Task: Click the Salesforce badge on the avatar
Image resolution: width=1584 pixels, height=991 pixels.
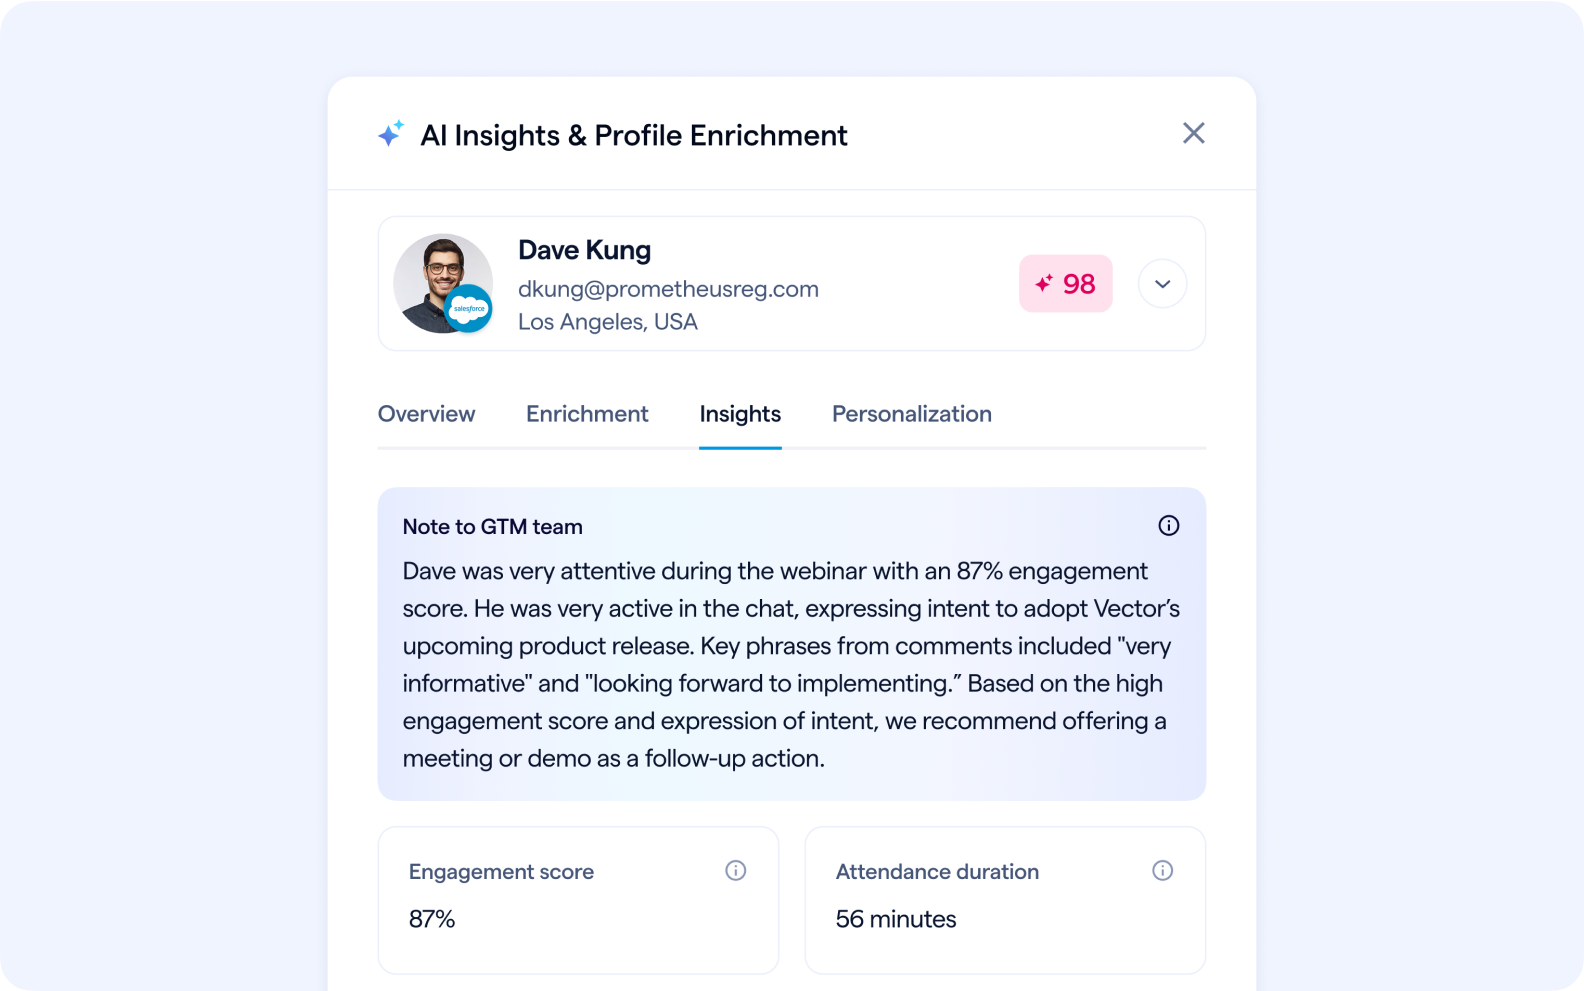Action: [x=468, y=308]
